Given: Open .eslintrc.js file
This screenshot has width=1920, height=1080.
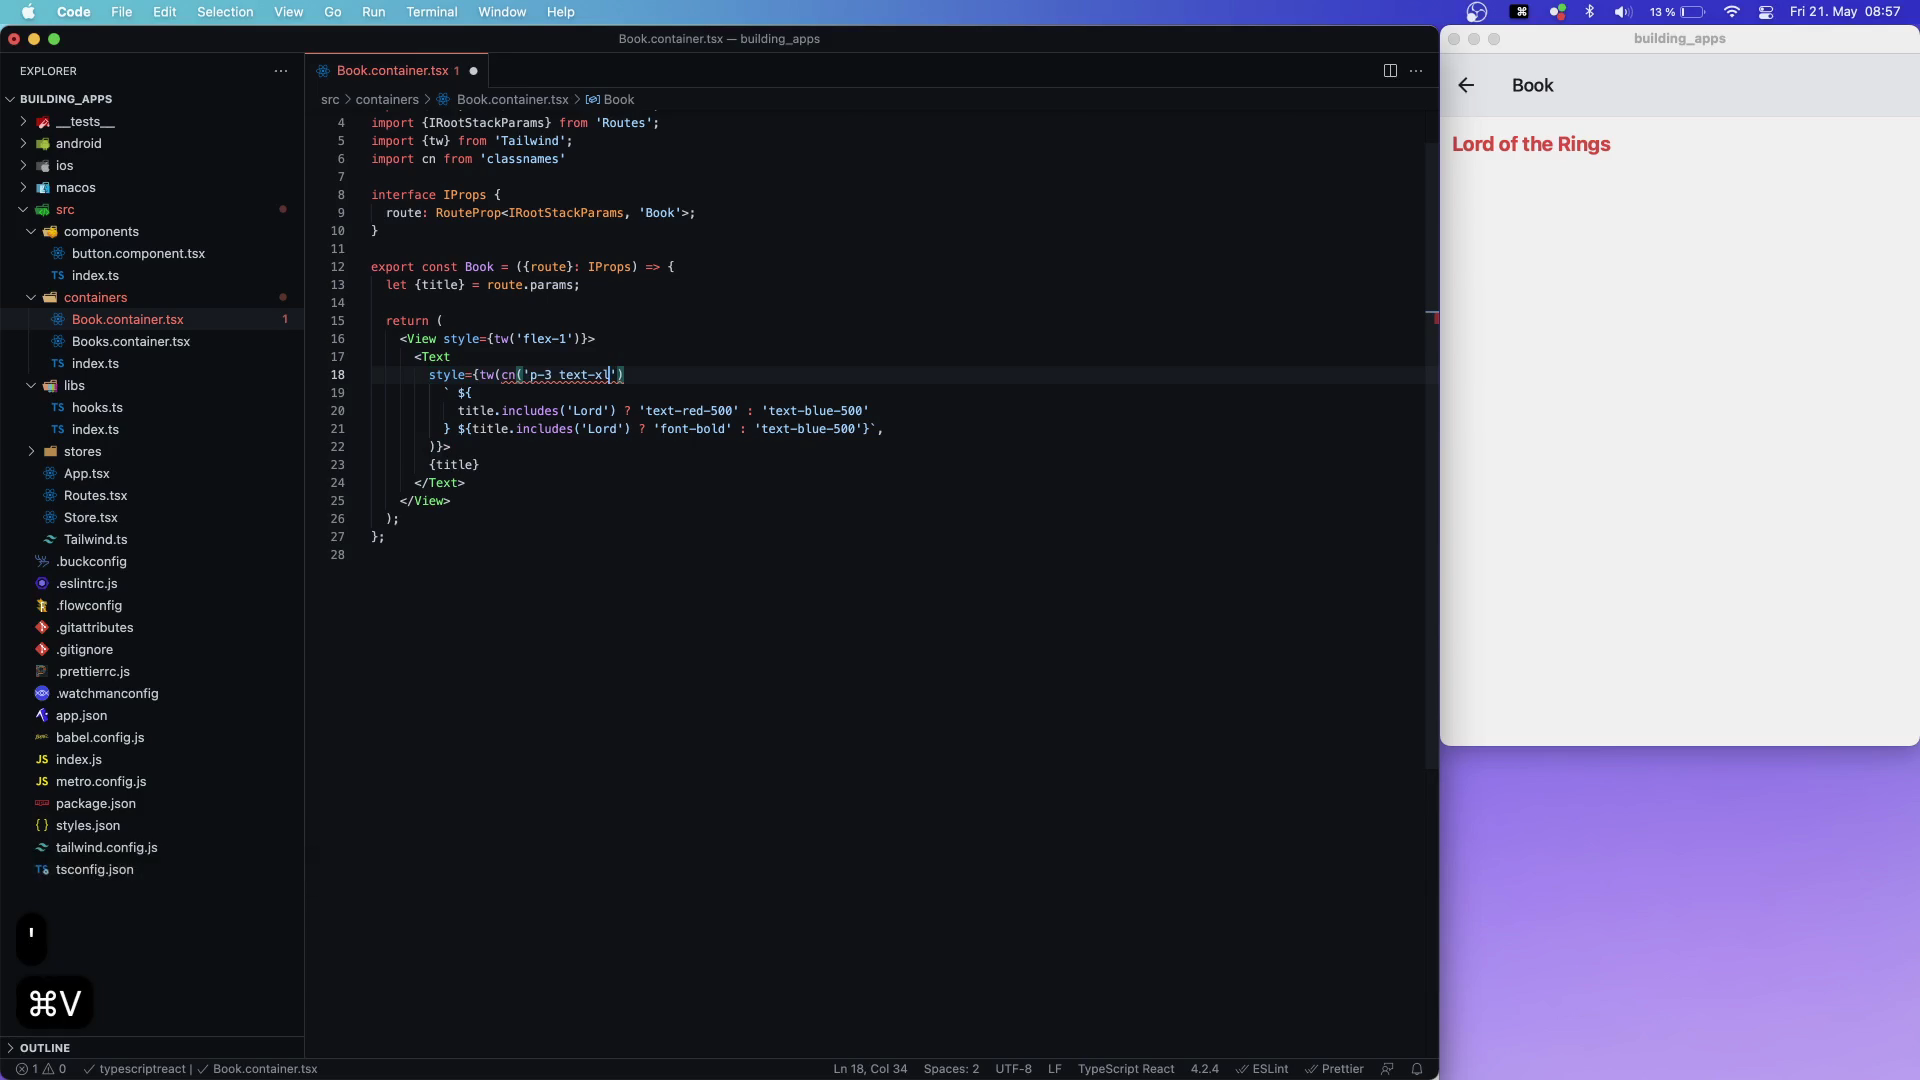Looking at the screenshot, I should tap(86, 584).
